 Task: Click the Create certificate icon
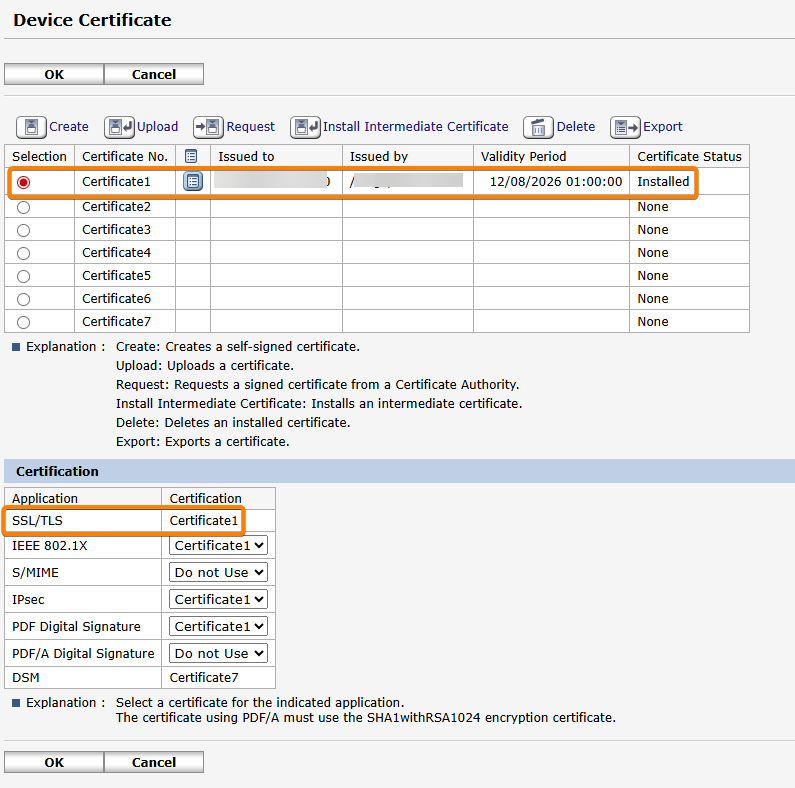click(31, 127)
